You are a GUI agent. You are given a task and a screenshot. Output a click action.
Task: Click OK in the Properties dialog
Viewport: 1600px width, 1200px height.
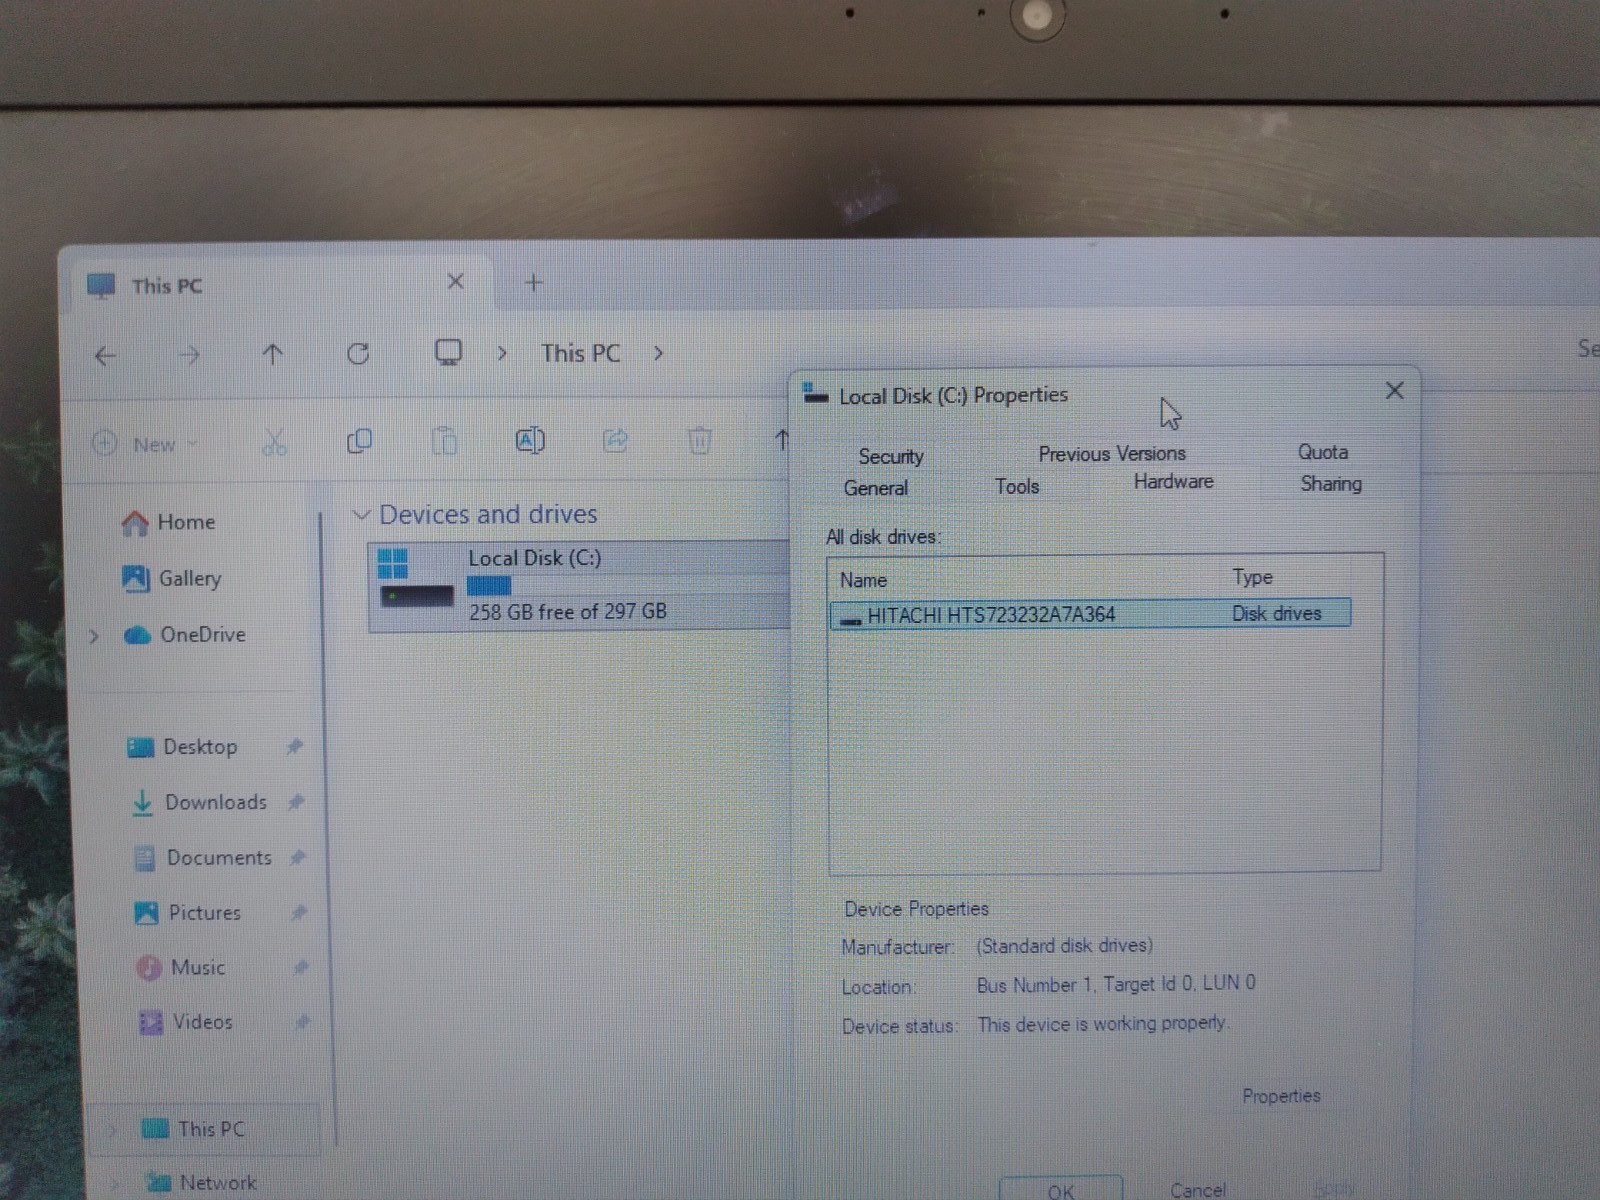click(1061, 1190)
